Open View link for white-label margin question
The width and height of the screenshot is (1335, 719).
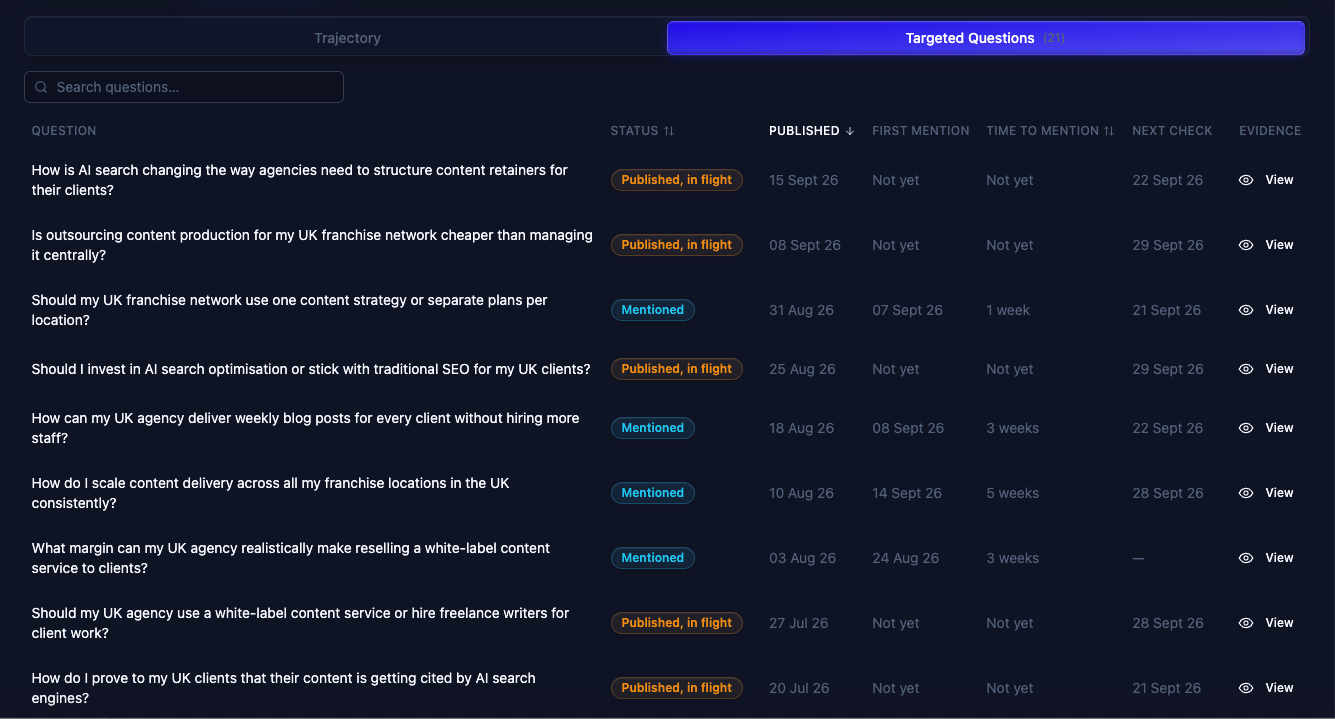[1279, 558]
